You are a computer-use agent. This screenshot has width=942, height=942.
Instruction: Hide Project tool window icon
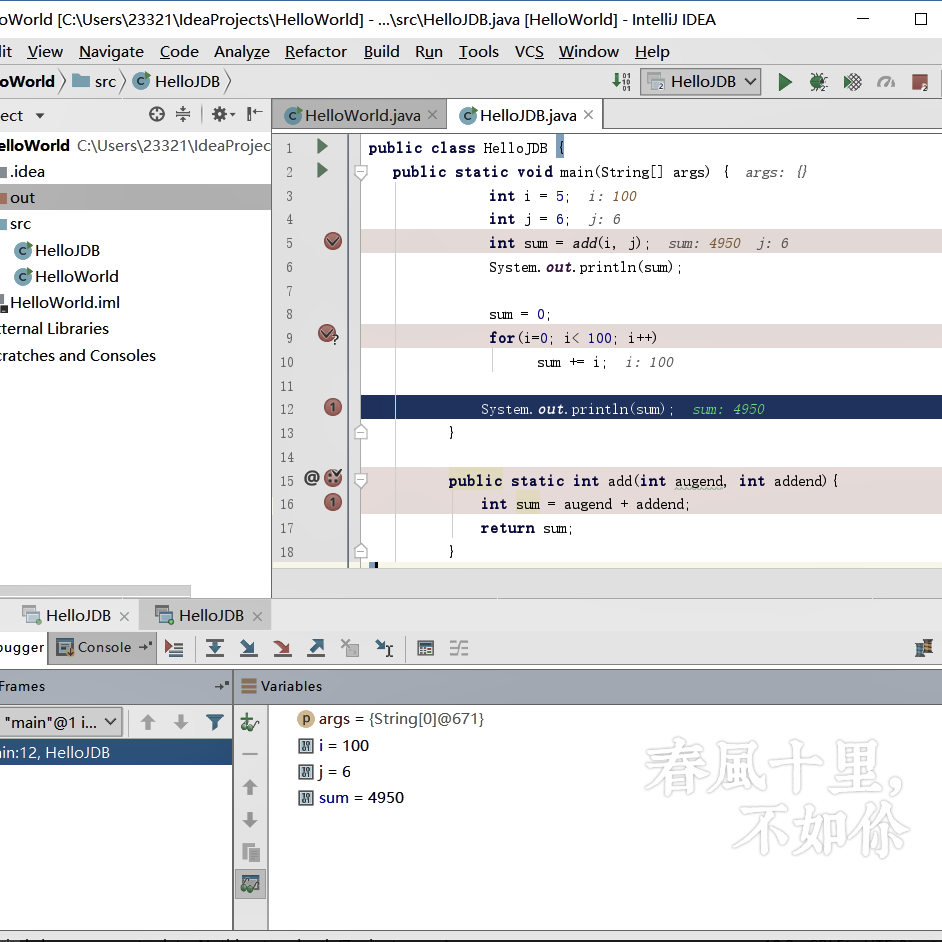(255, 113)
